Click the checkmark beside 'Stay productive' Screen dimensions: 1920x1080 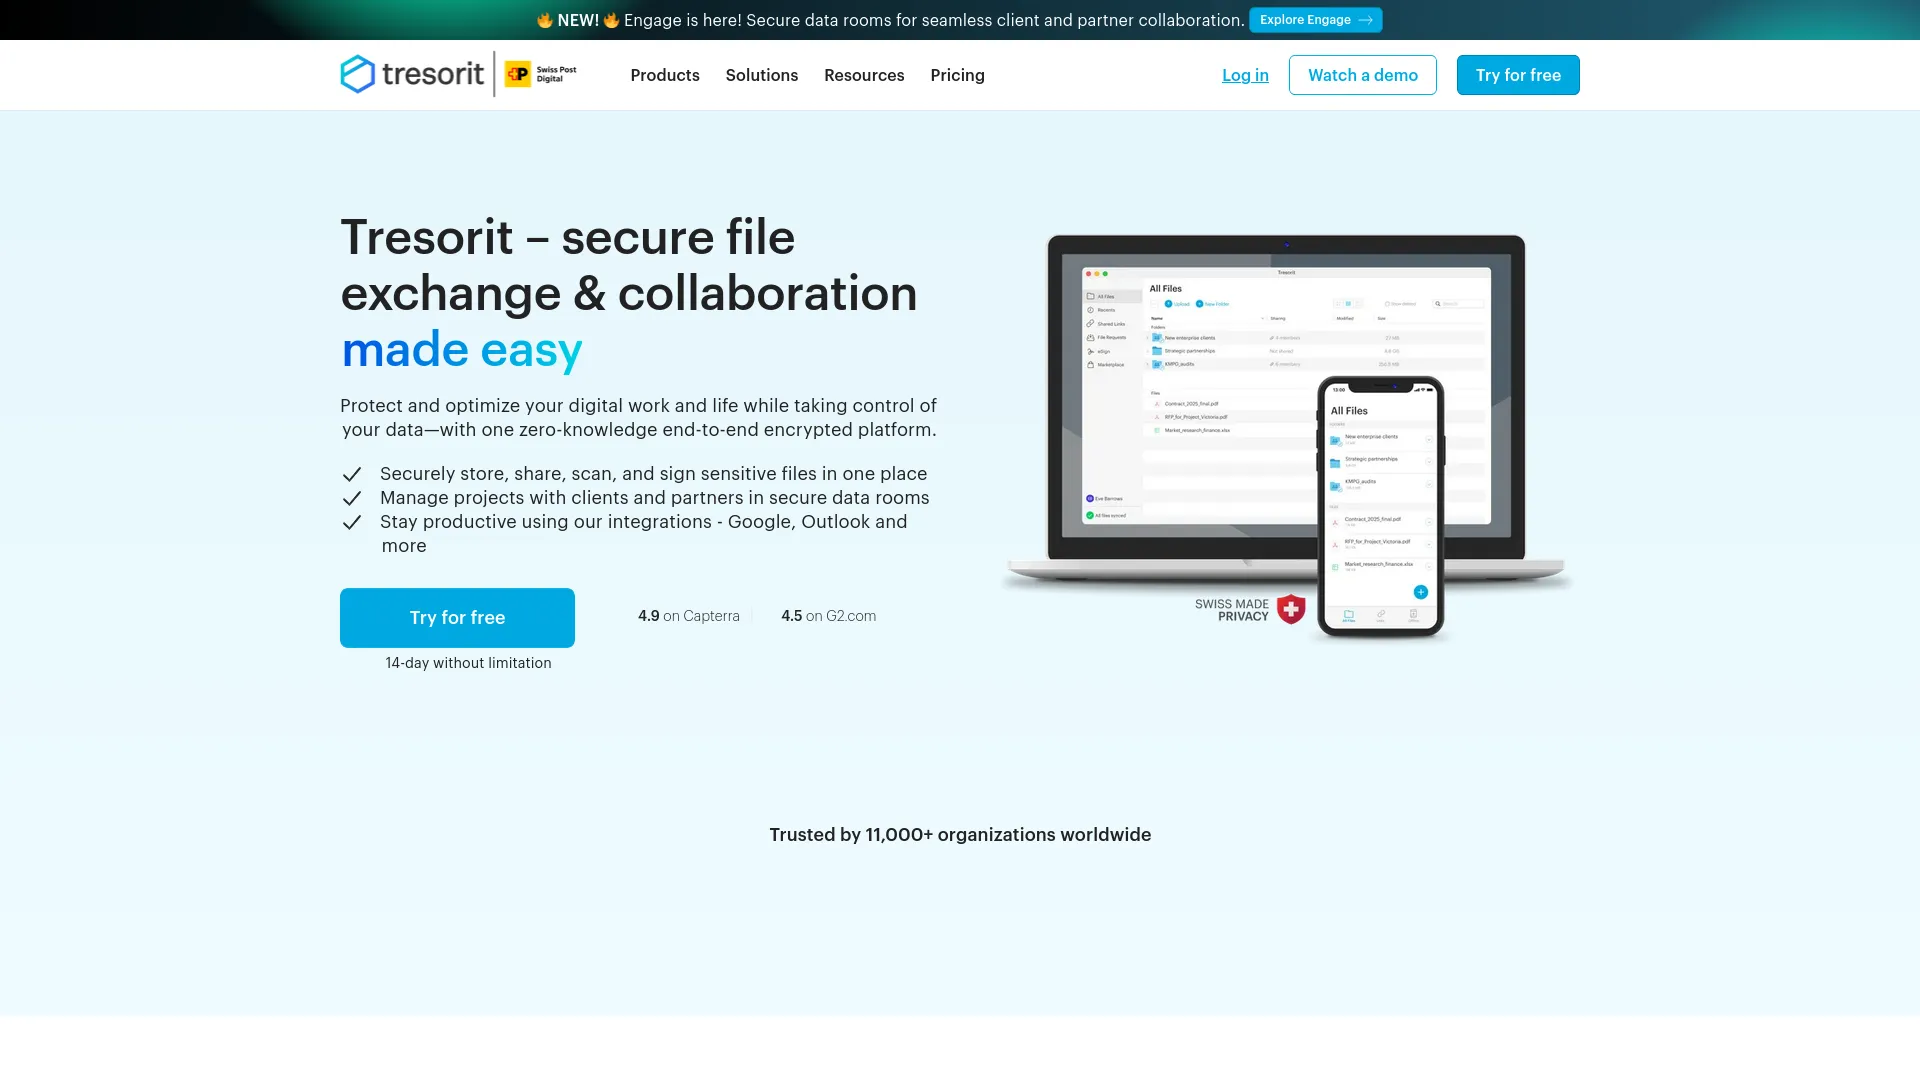[x=352, y=522]
